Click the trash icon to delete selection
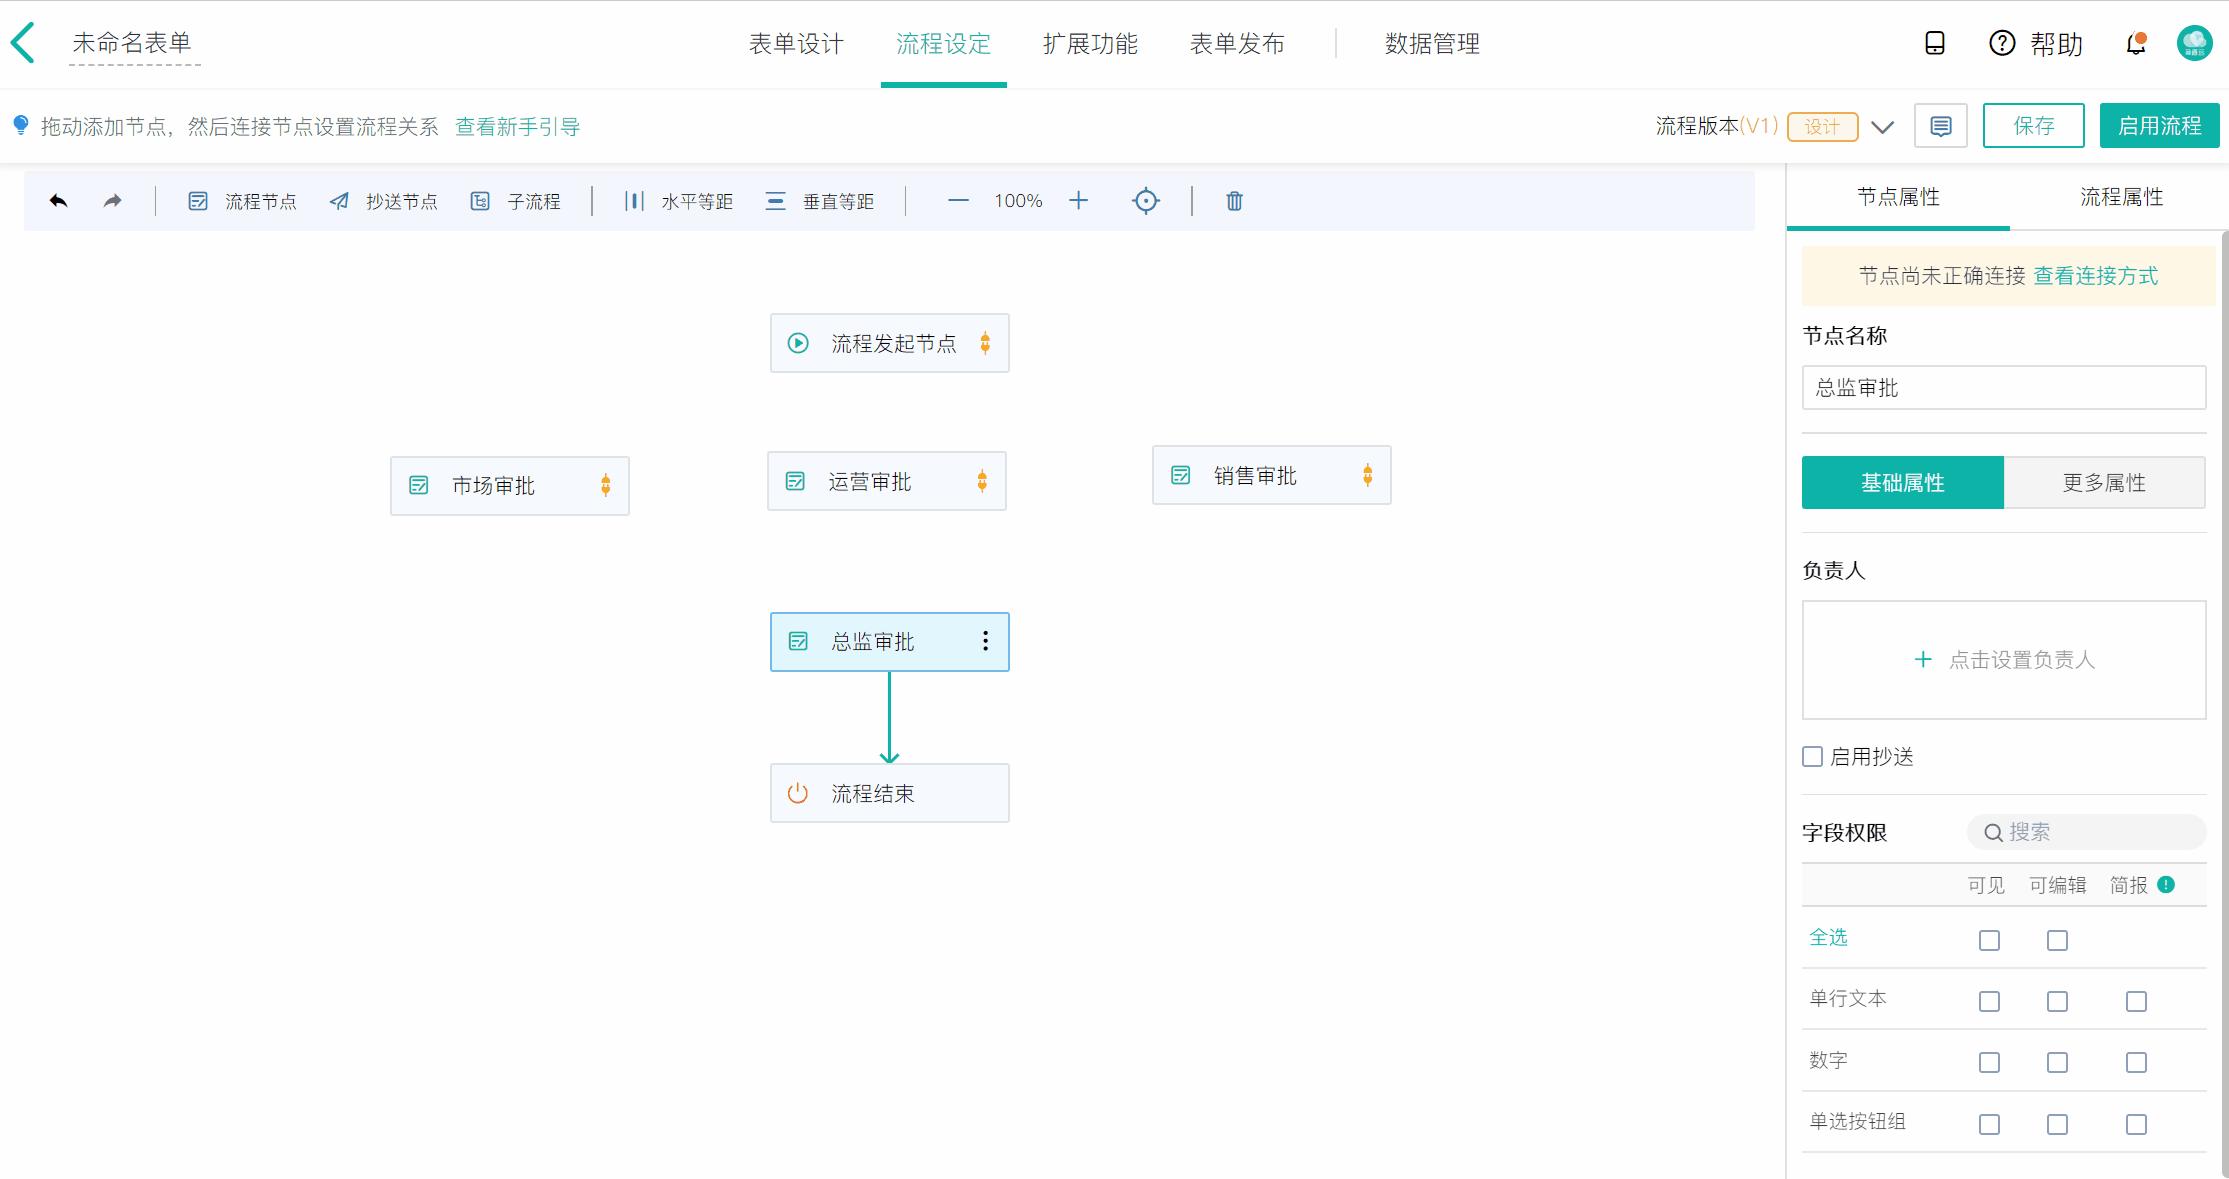This screenshot has width=2229, height=1179. (1233, 200)
